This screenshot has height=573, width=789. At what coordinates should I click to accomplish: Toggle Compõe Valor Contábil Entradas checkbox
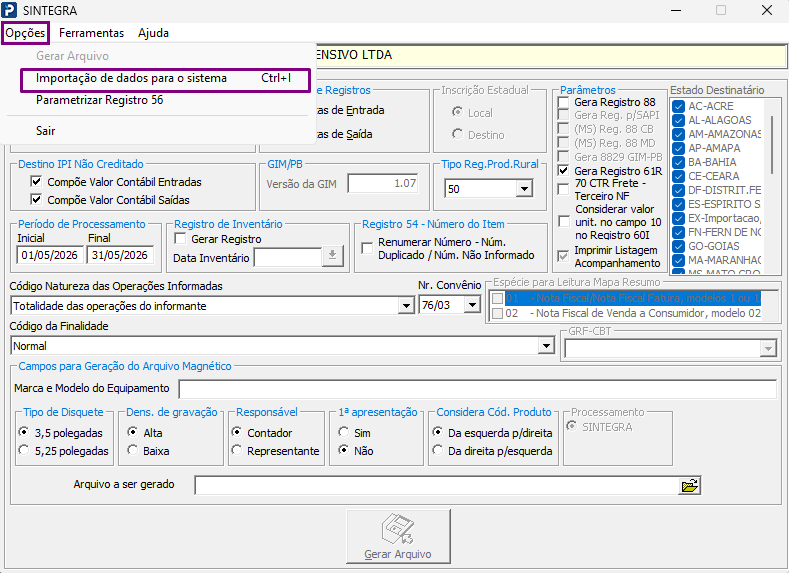(x=36, y=182)
